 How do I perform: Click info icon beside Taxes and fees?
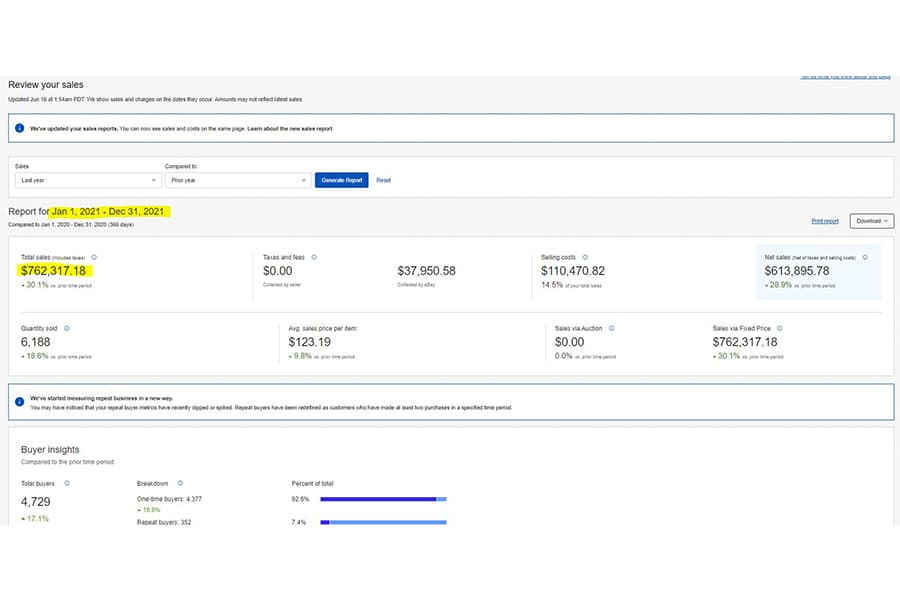(314, 257)
